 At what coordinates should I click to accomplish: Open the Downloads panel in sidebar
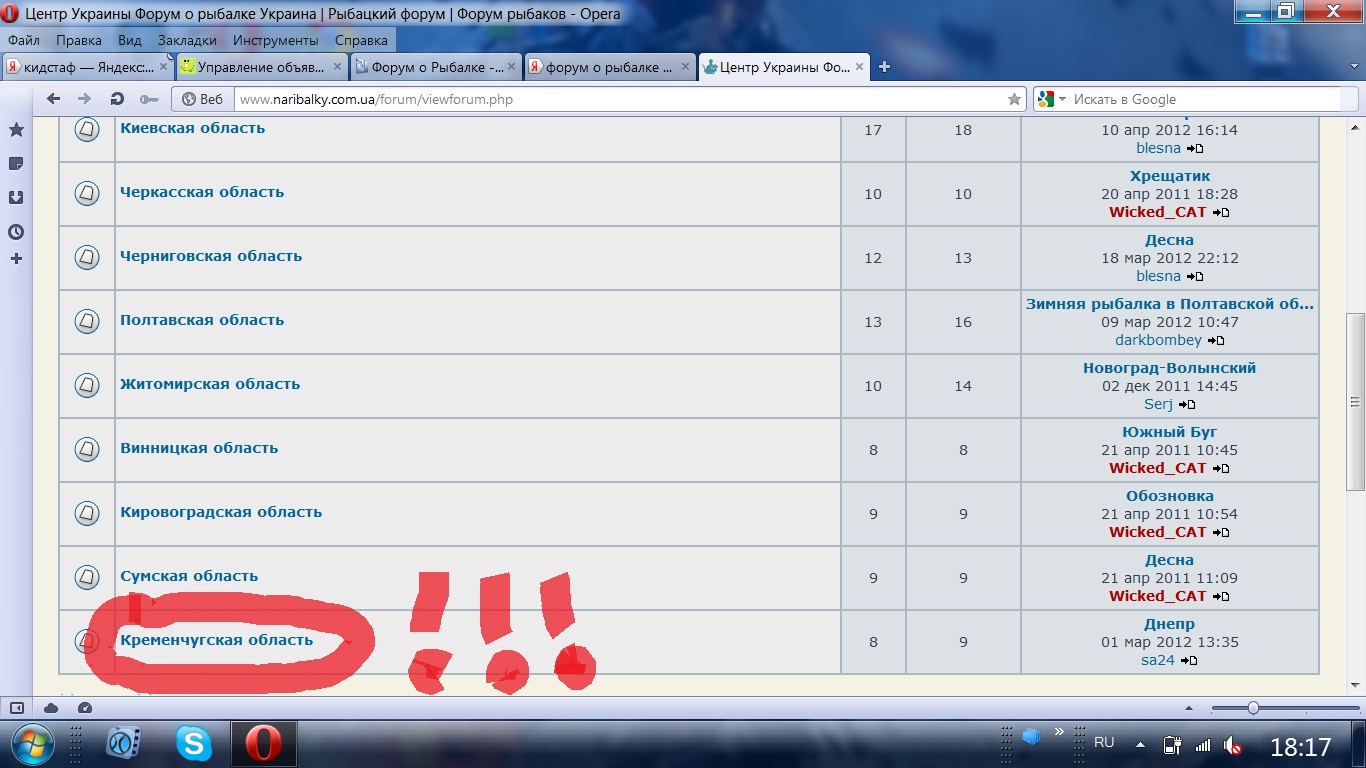tap(16, 198)
